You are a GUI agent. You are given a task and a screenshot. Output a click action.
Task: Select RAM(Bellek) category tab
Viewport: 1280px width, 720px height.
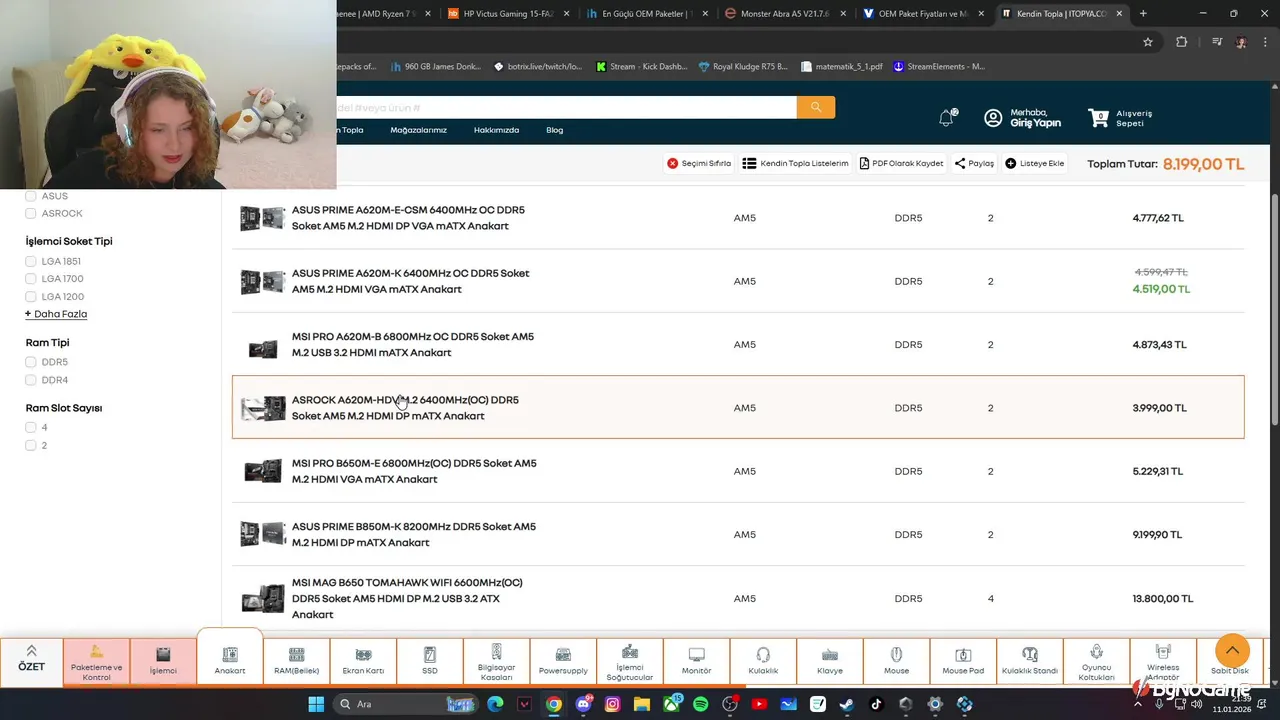click(x=296, y=662)
